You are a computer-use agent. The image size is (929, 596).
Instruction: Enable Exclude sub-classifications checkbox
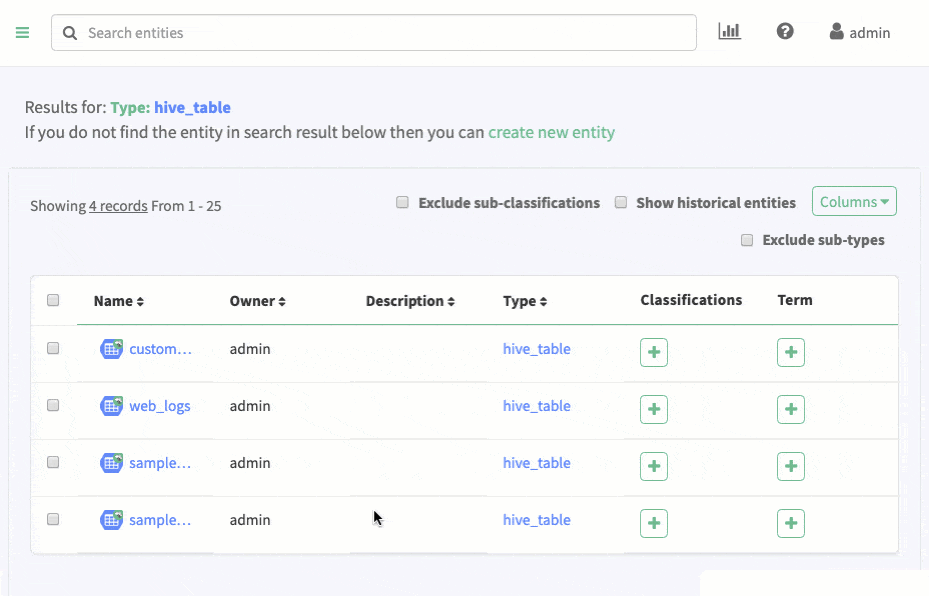coord(402,202)
